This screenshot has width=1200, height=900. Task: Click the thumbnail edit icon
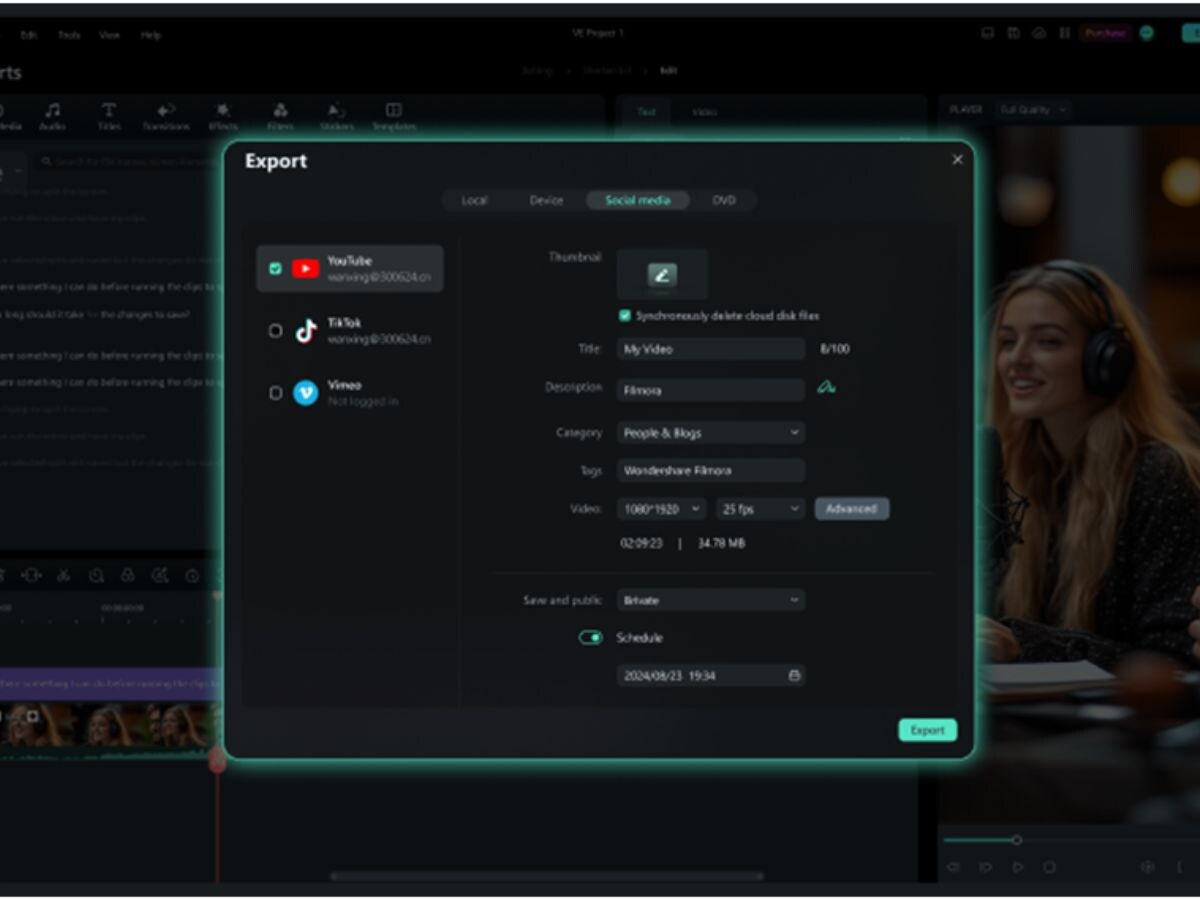pyautogui.click(x=662, y=275)
